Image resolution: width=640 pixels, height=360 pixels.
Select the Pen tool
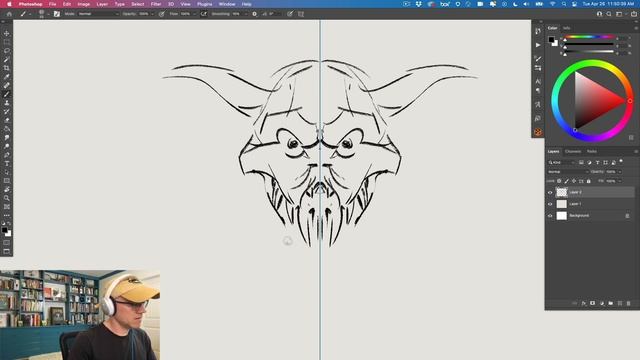(x=7, y=155)
